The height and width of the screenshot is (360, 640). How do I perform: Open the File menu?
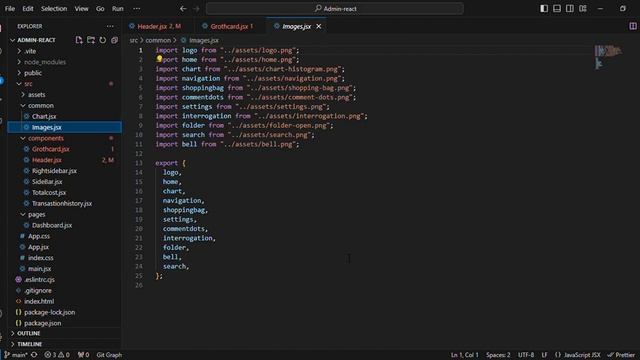coord(10,9)
